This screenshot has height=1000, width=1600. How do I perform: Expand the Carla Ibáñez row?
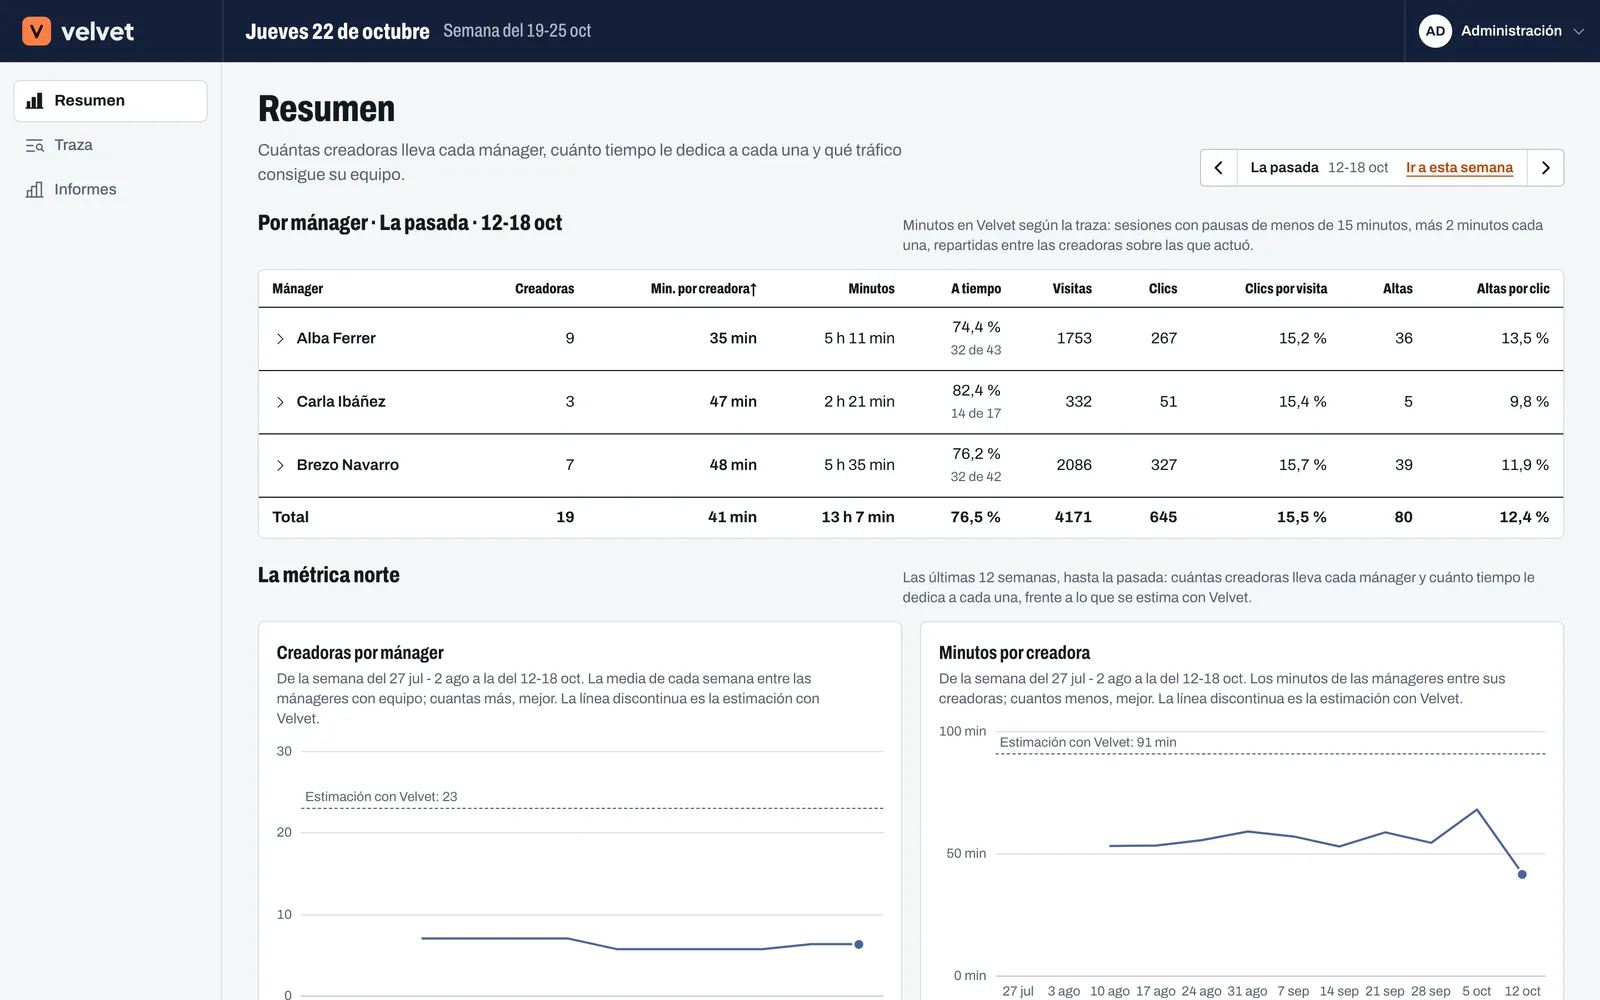(x=280, y=402)
